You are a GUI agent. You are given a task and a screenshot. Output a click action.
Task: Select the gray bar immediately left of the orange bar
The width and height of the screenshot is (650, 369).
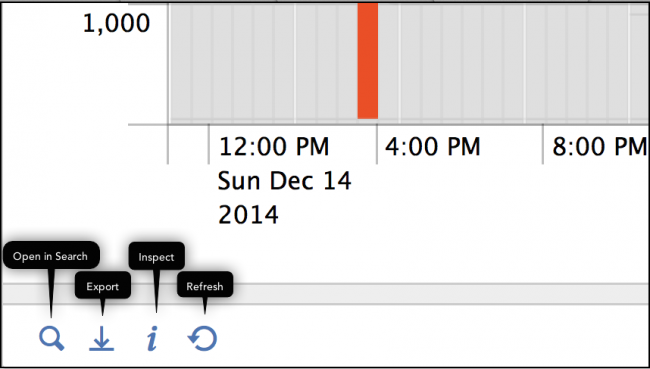[347, 62]
